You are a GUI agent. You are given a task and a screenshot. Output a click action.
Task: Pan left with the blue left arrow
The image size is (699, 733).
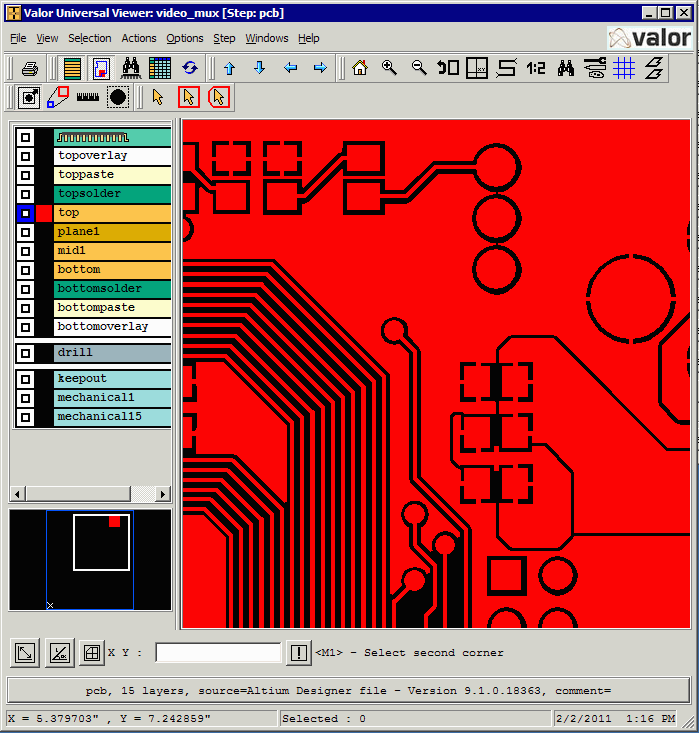coord(290,69)
